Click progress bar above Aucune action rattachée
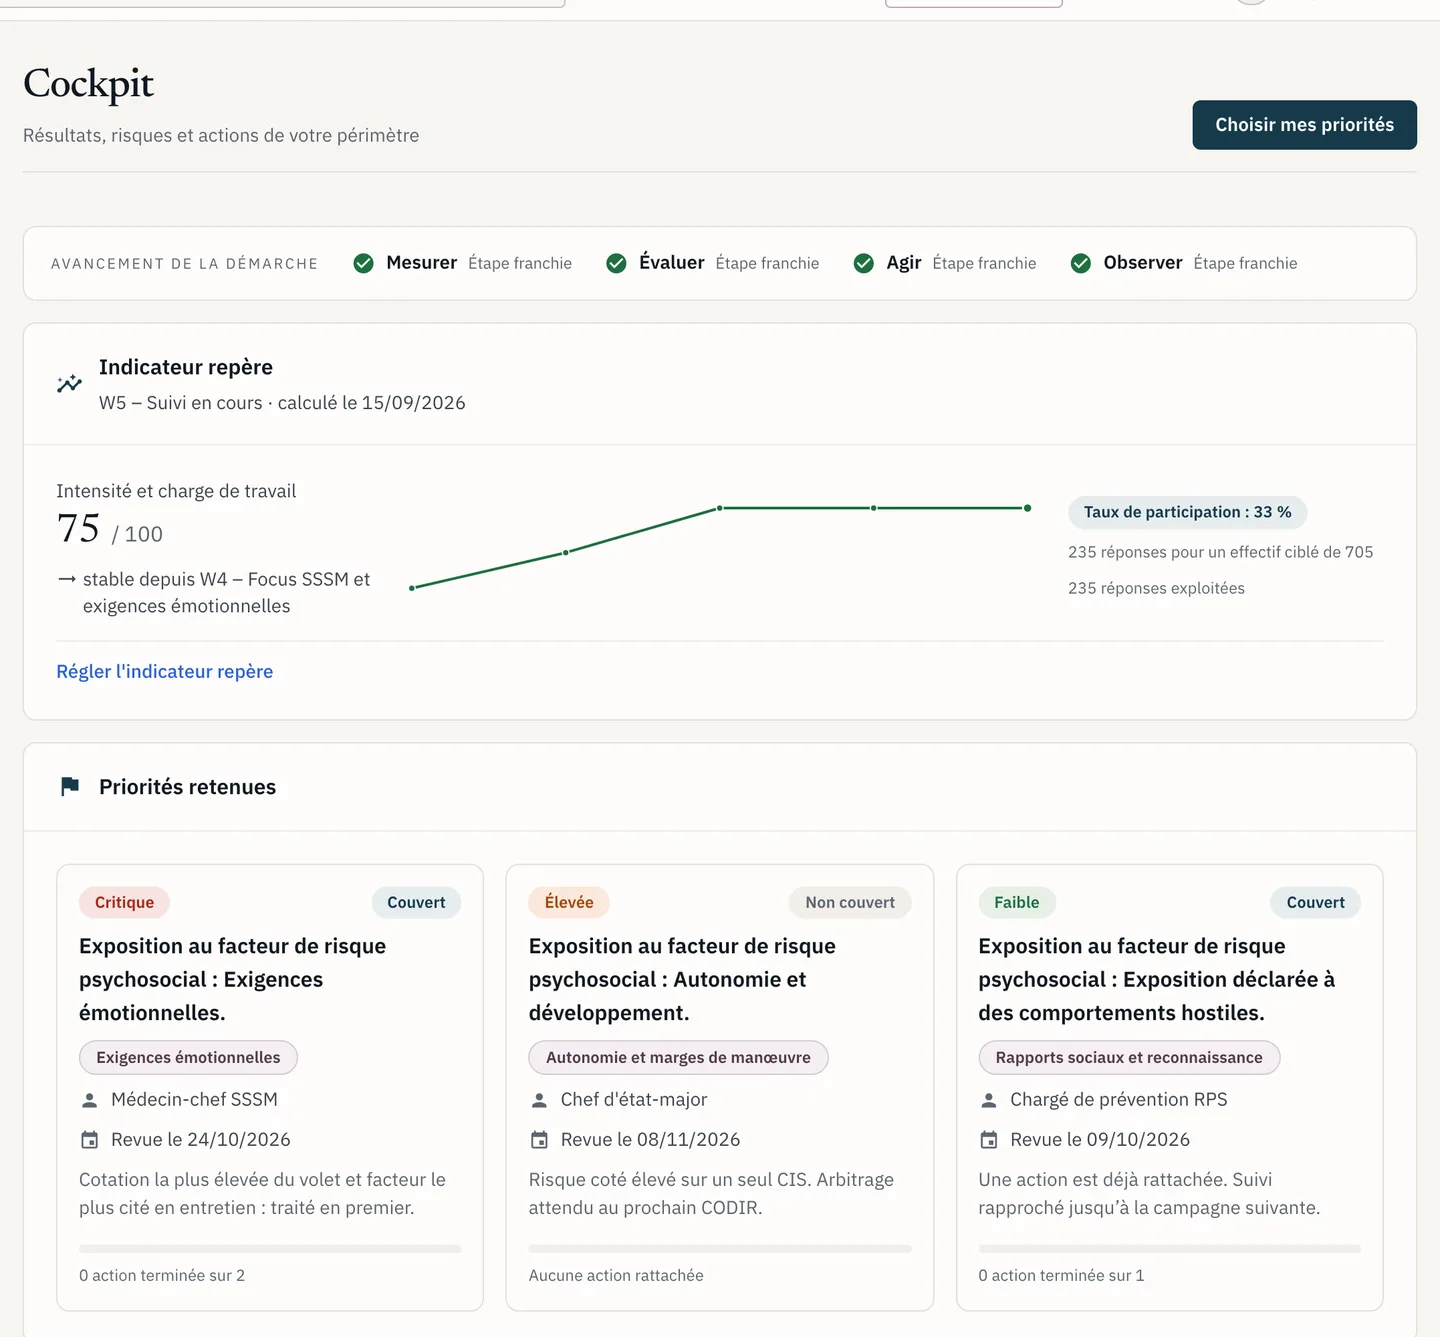This screenshot has width=1440, height=1337. coord(720,1249)
